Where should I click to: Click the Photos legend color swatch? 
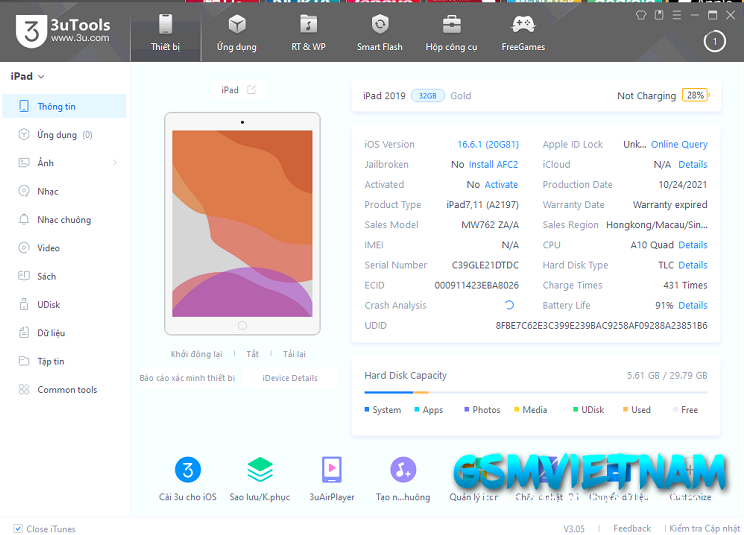point(466,409)
